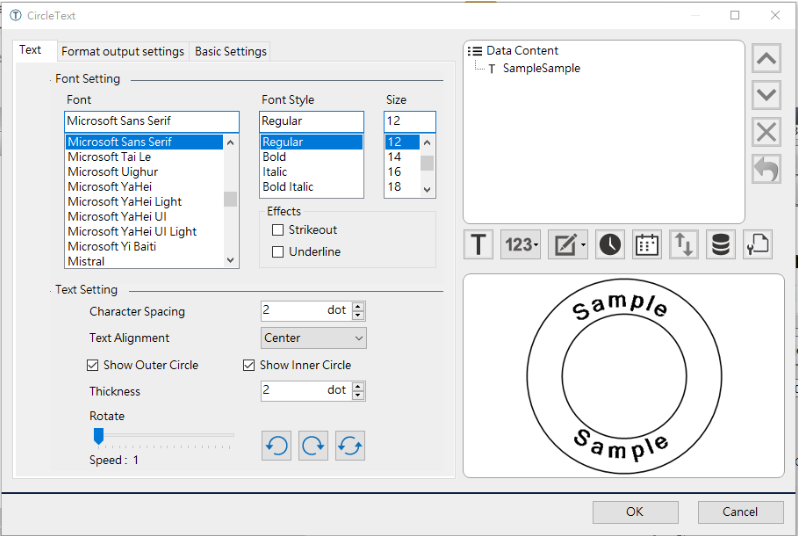This screenshot has height=536, width=798.
Task: Insert a calendar date item
Action: pyautogui.click(x=647, y=245)
